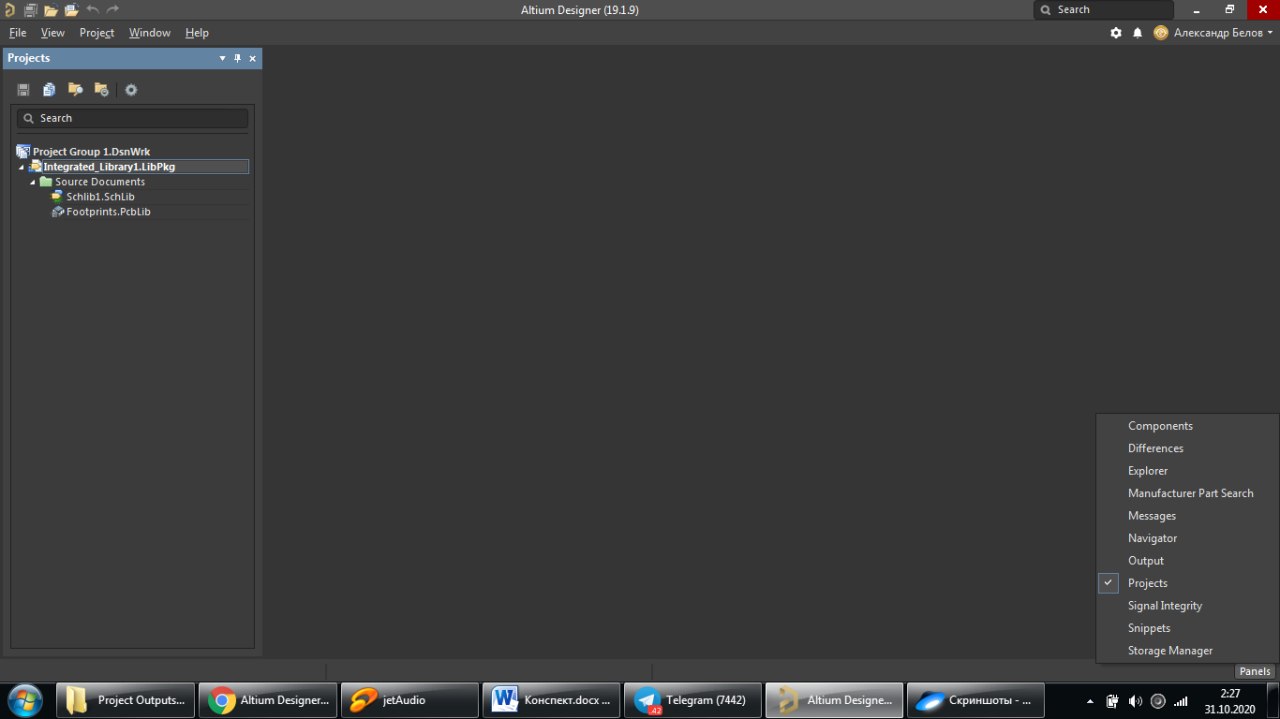This screenshot has width=1280, height=719.
Task: Open the Project menu
Action: click(97, 33)
